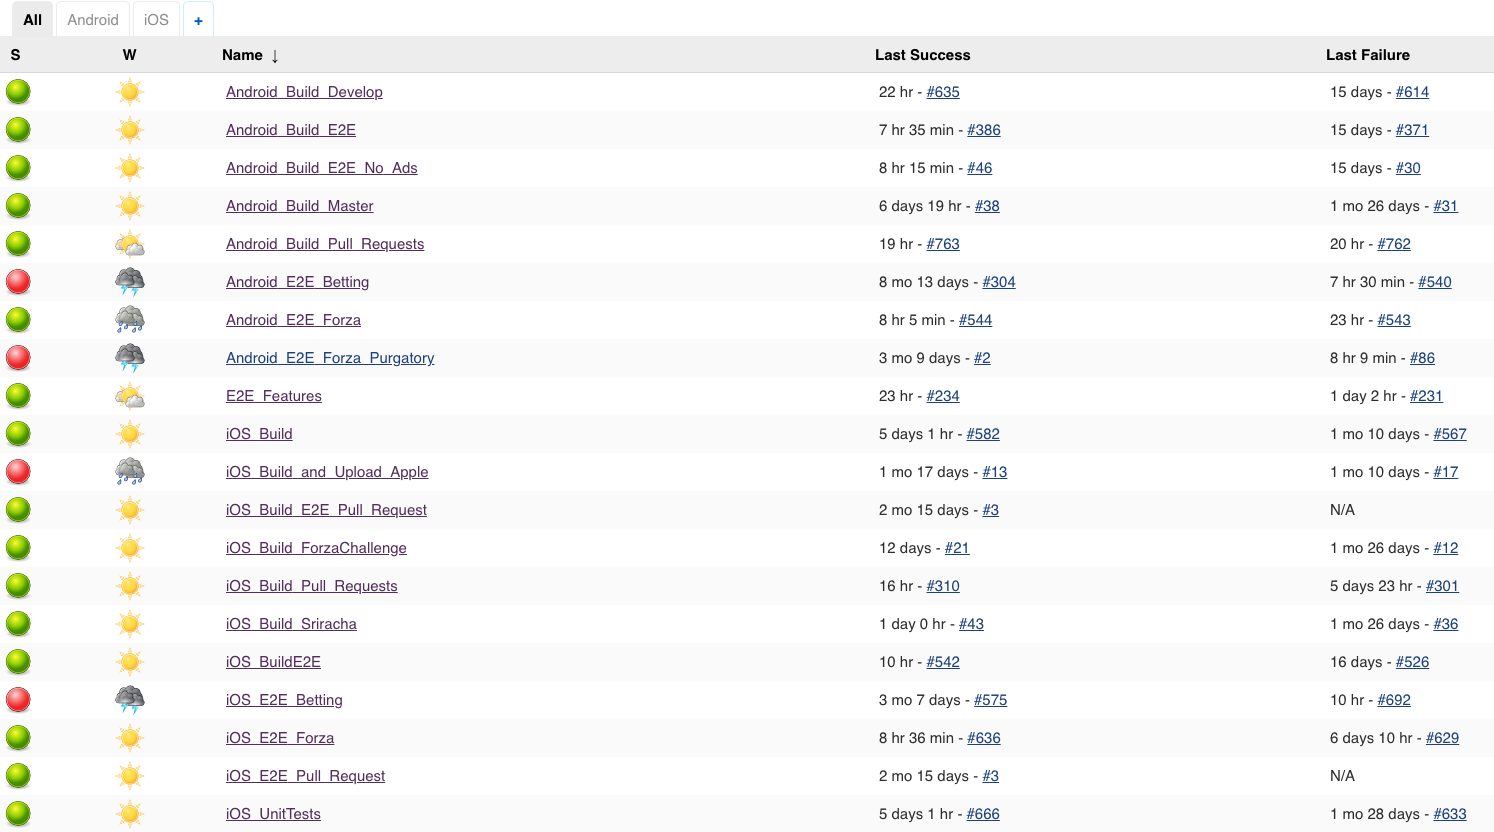This screenshot has height=832, width=1494.
Task: Switch to the Android view tab
Action: coord(93,19)
